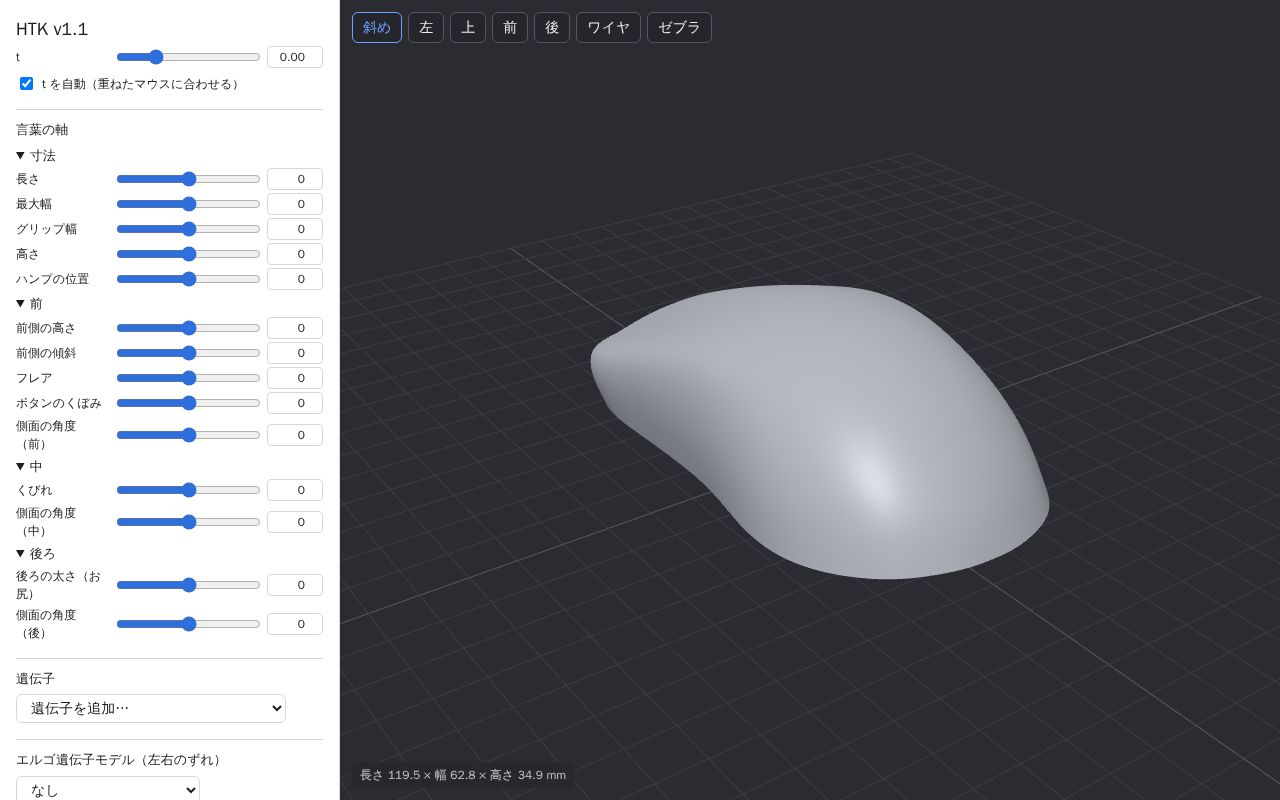This screenshot has height=800, width=1280.
Task: Click the 側面の角度（前） slider
Action: 188,435
